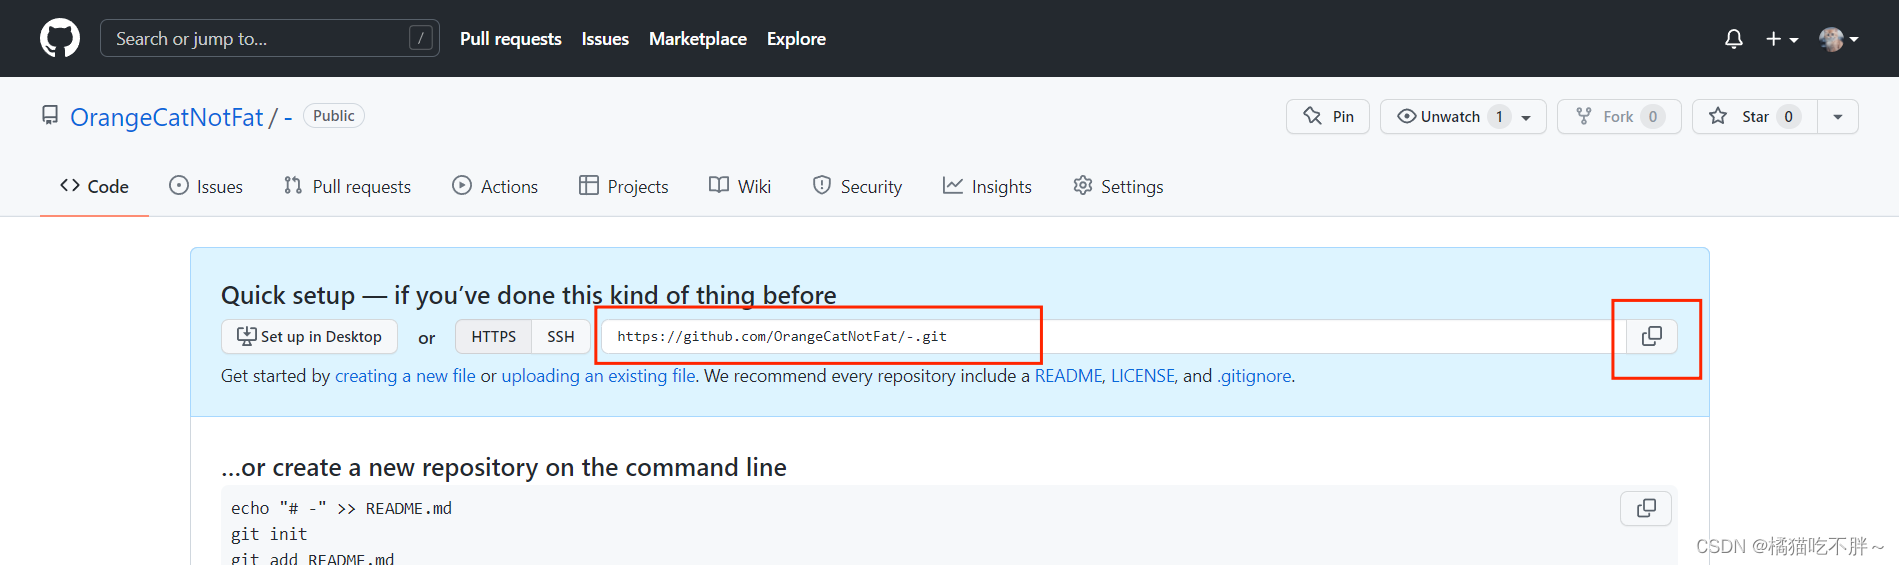Copy the command line setup commands
This screenshot has width=1899, height=565.
point(1646,508)
